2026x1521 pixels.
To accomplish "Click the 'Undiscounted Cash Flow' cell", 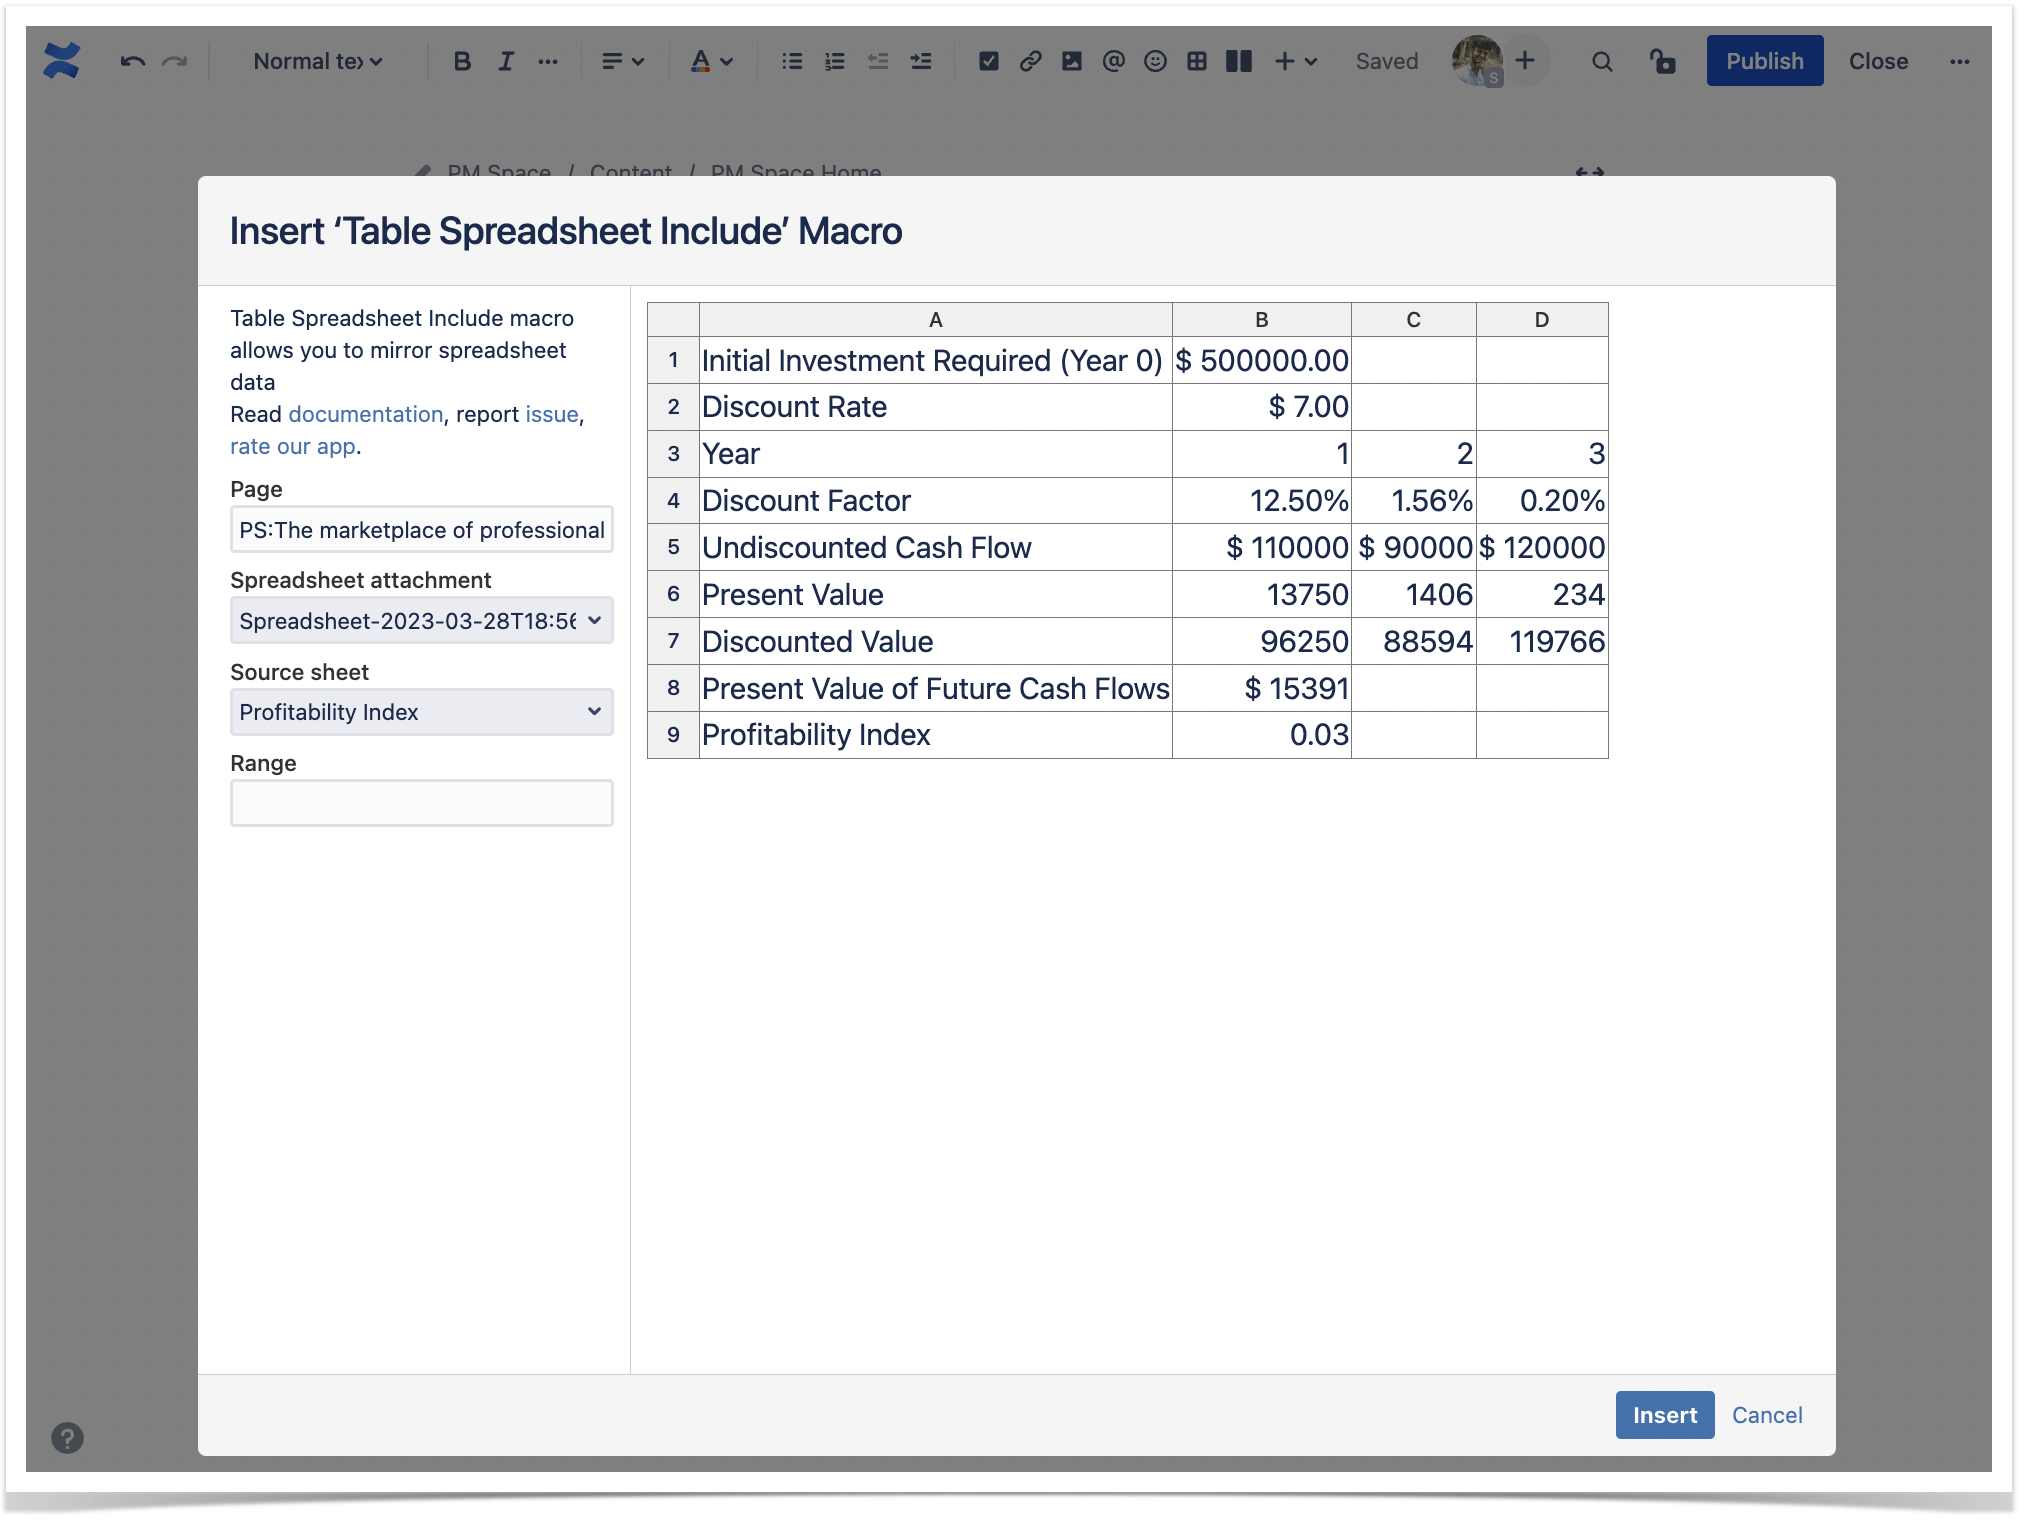I will [935, 548].
